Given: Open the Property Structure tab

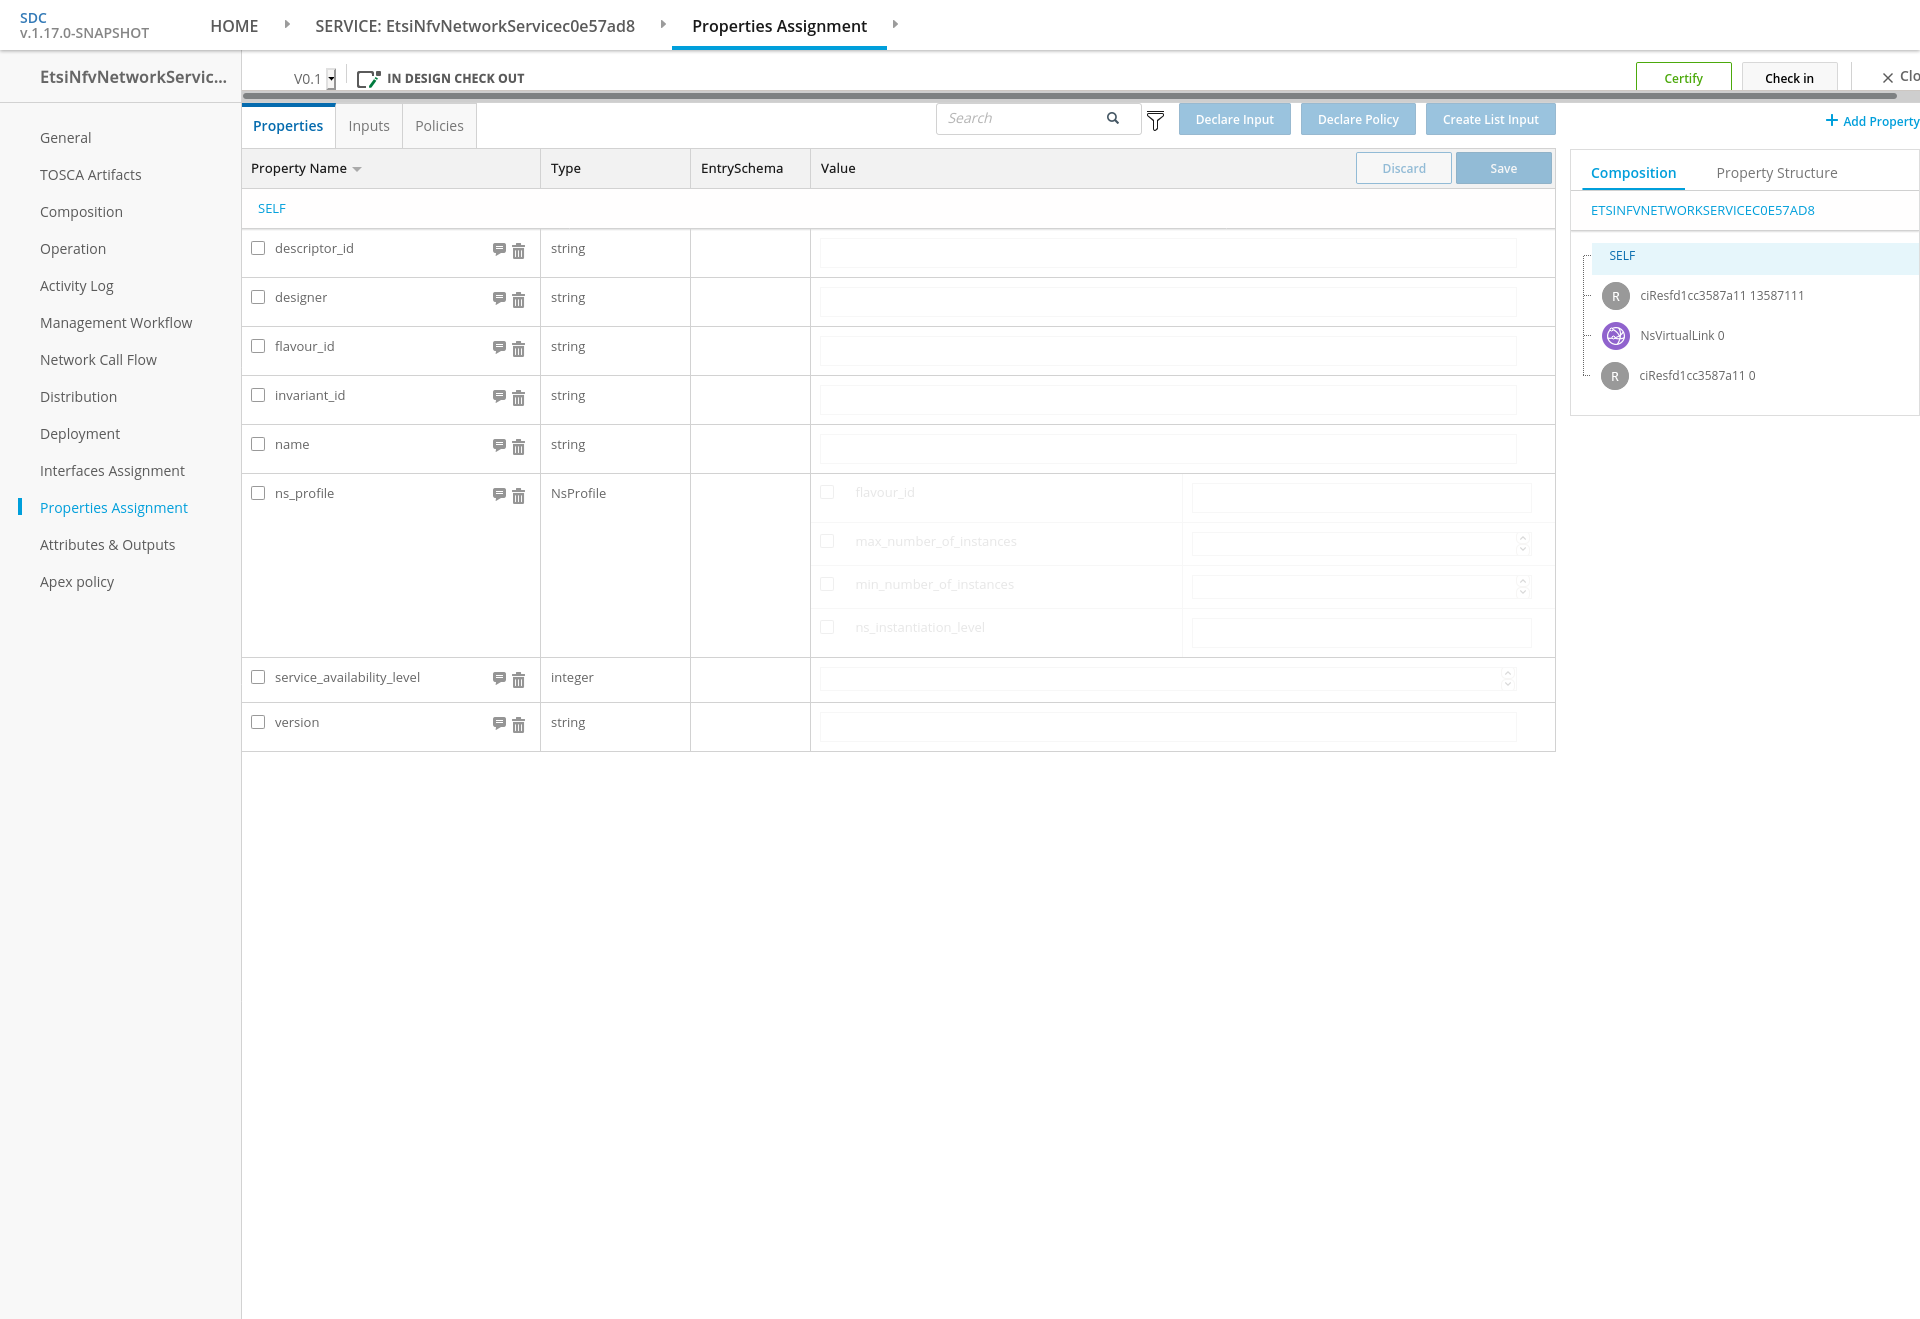Looking at the screenshot, I should [x=1777, y=173].
